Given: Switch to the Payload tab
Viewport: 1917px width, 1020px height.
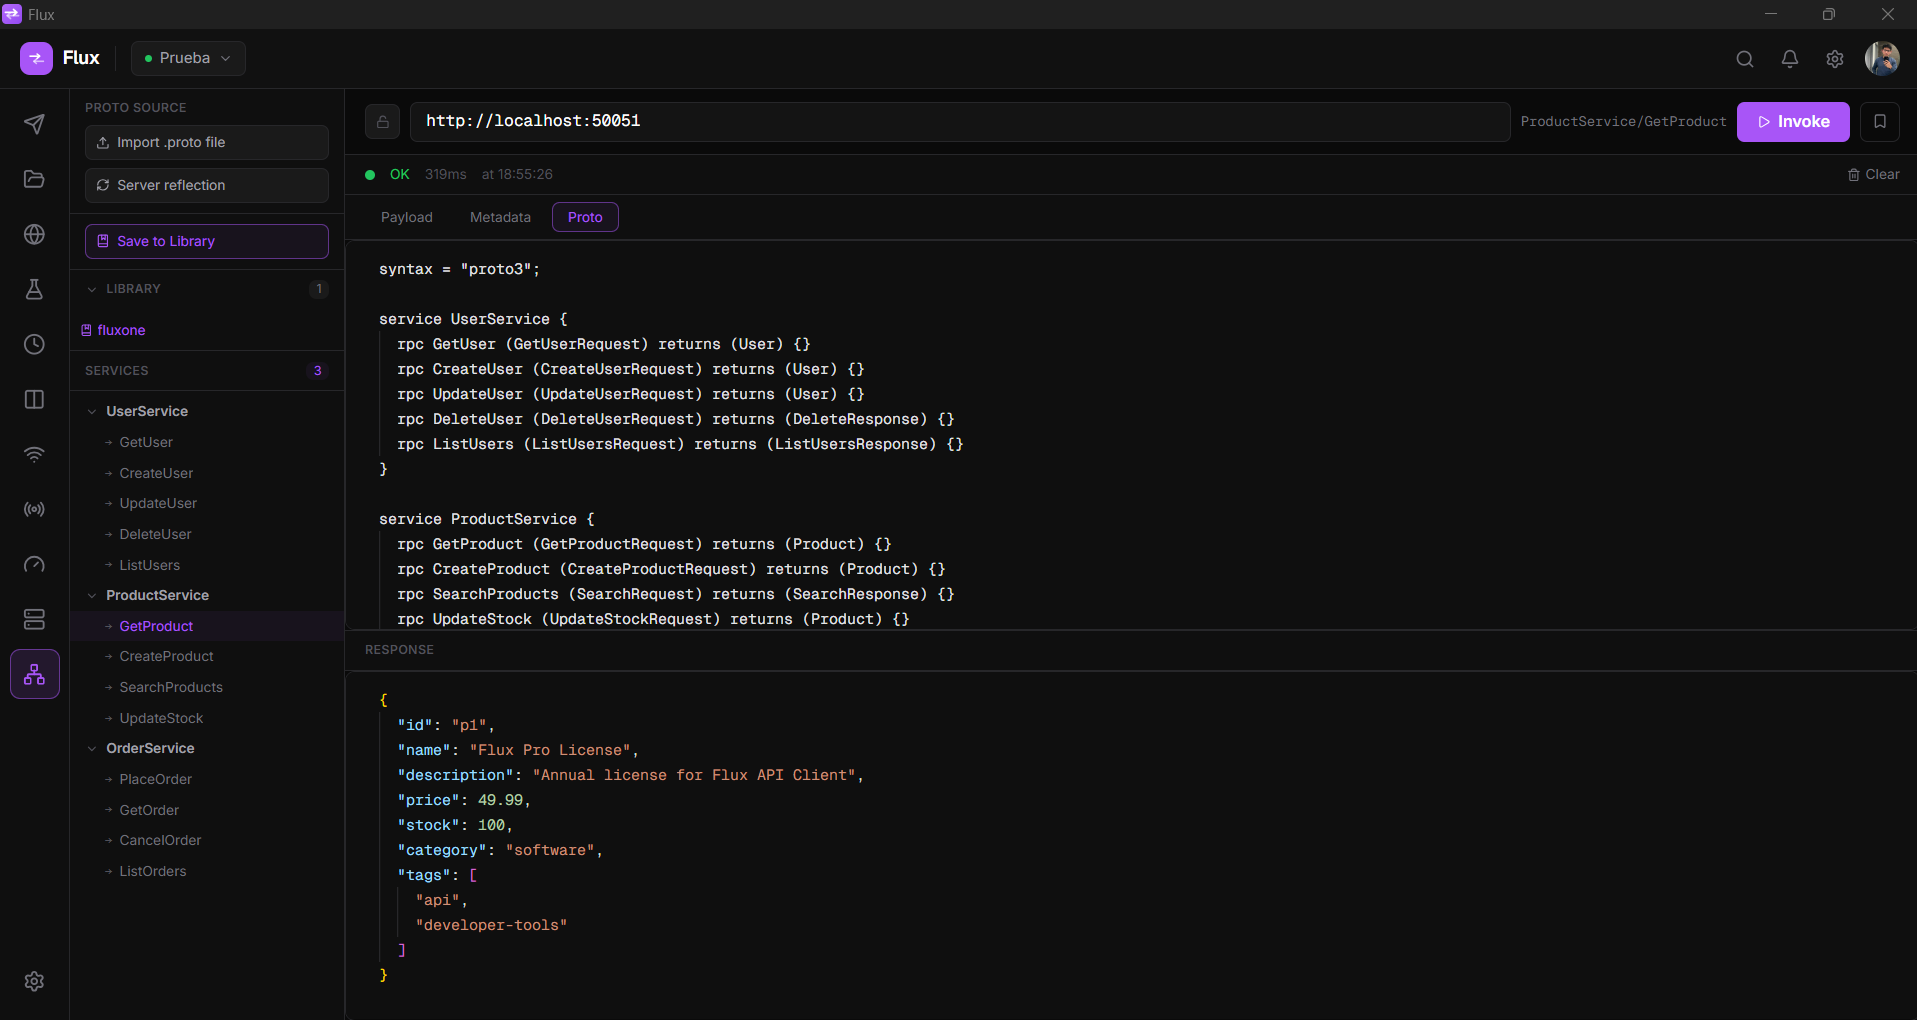Looking at the screenshot, I should point(407,217).
